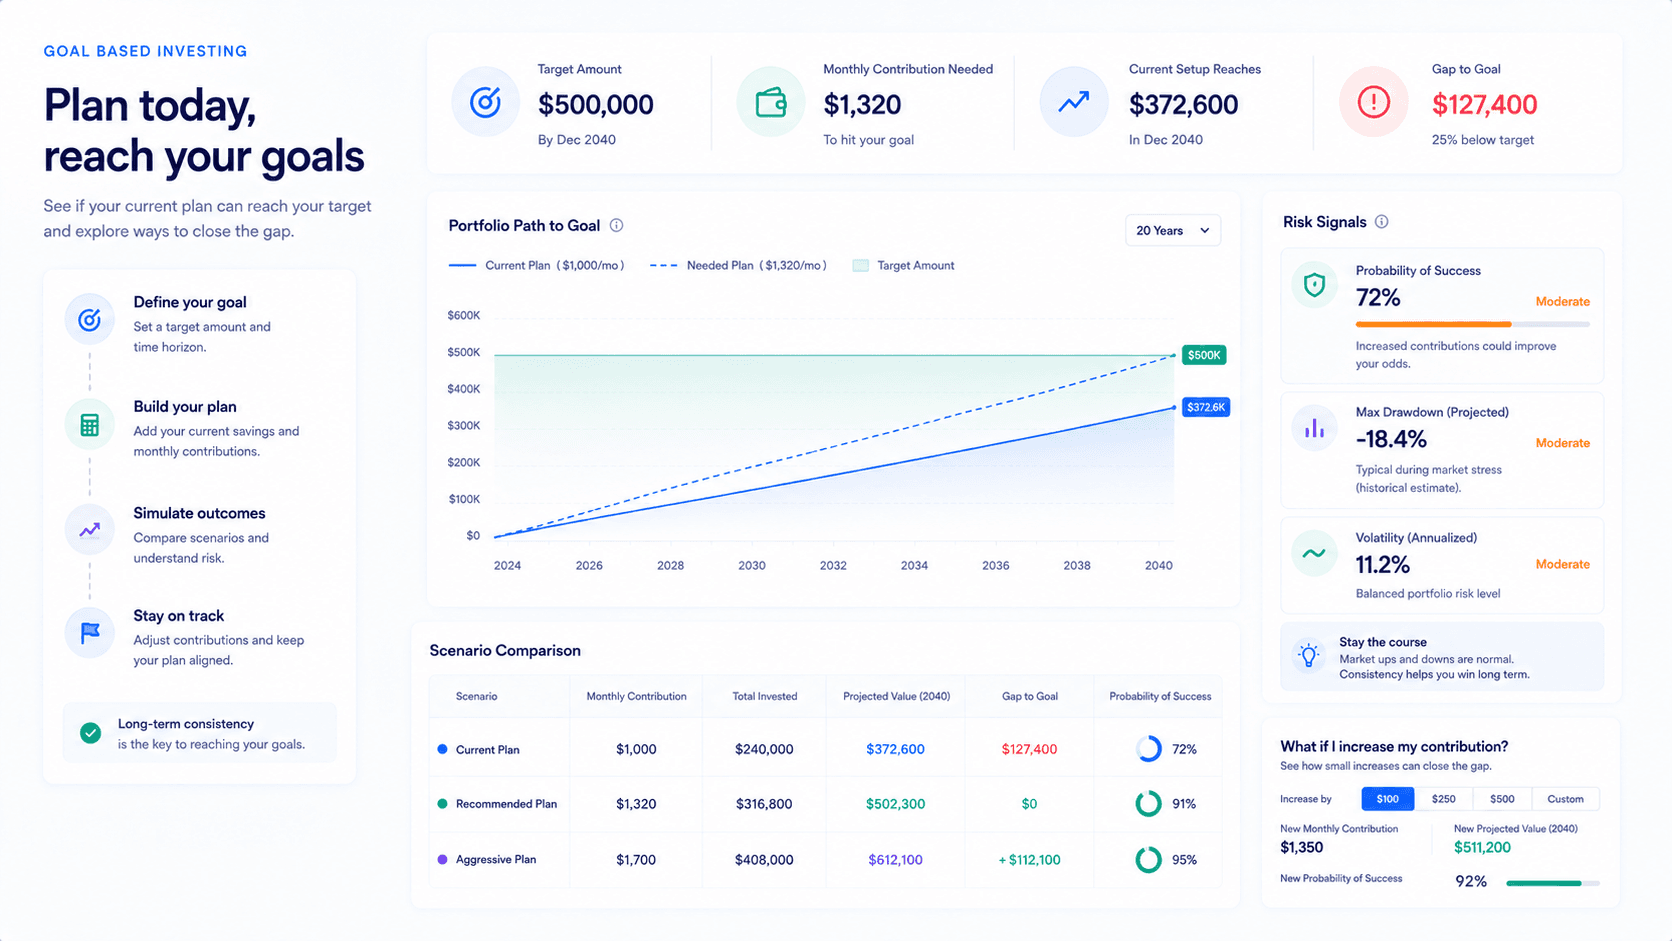Click the Max Drawdown bar chart icon

(x=1315, y=429)
